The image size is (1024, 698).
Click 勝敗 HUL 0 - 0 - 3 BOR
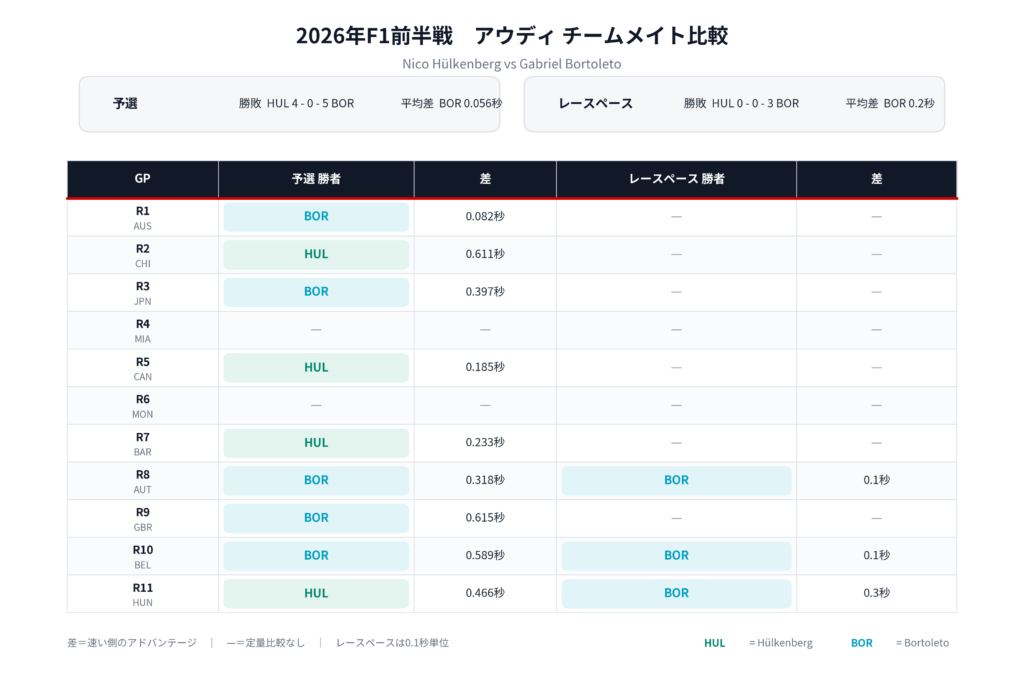click(741, 103)
